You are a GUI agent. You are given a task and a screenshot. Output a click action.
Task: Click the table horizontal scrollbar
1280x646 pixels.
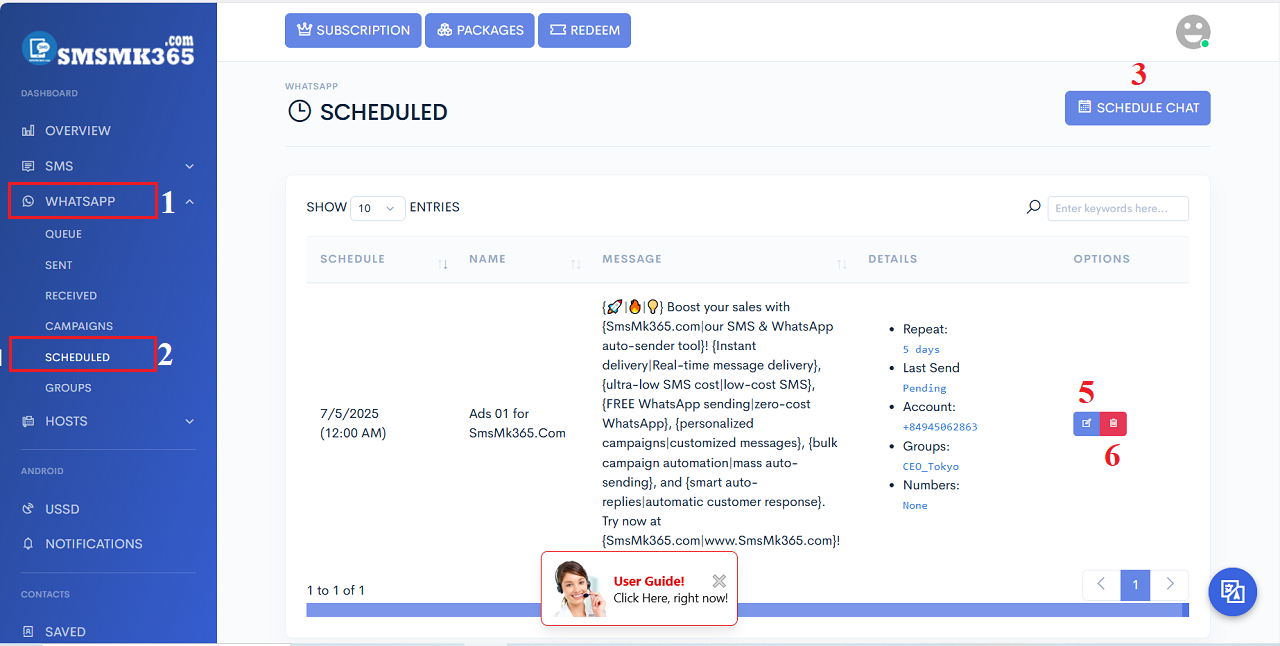(747, 610)
